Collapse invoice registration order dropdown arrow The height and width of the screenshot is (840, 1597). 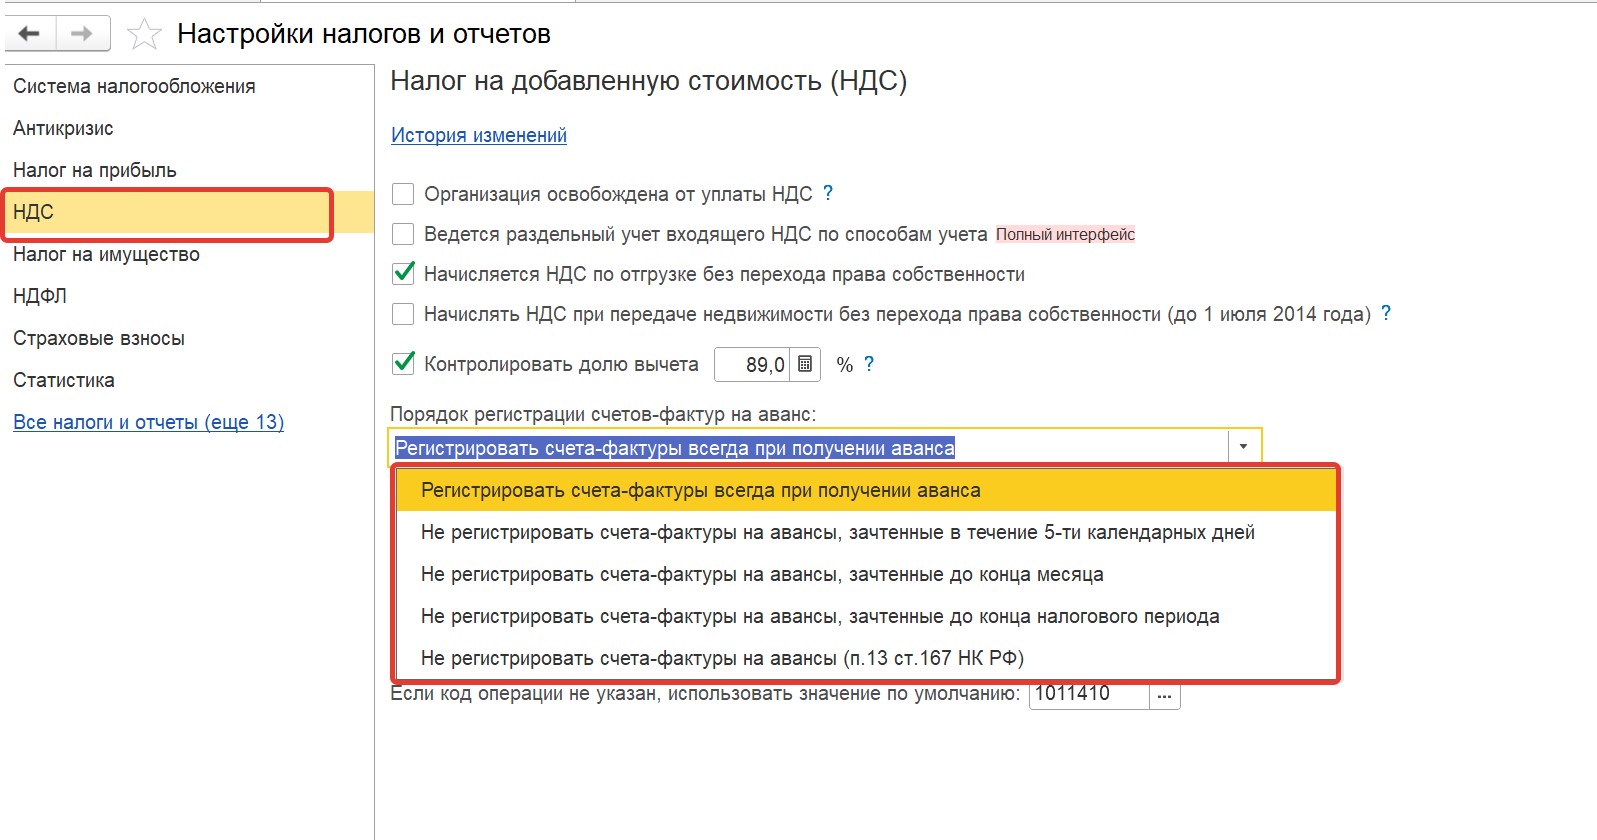[x=1243, y=447]
